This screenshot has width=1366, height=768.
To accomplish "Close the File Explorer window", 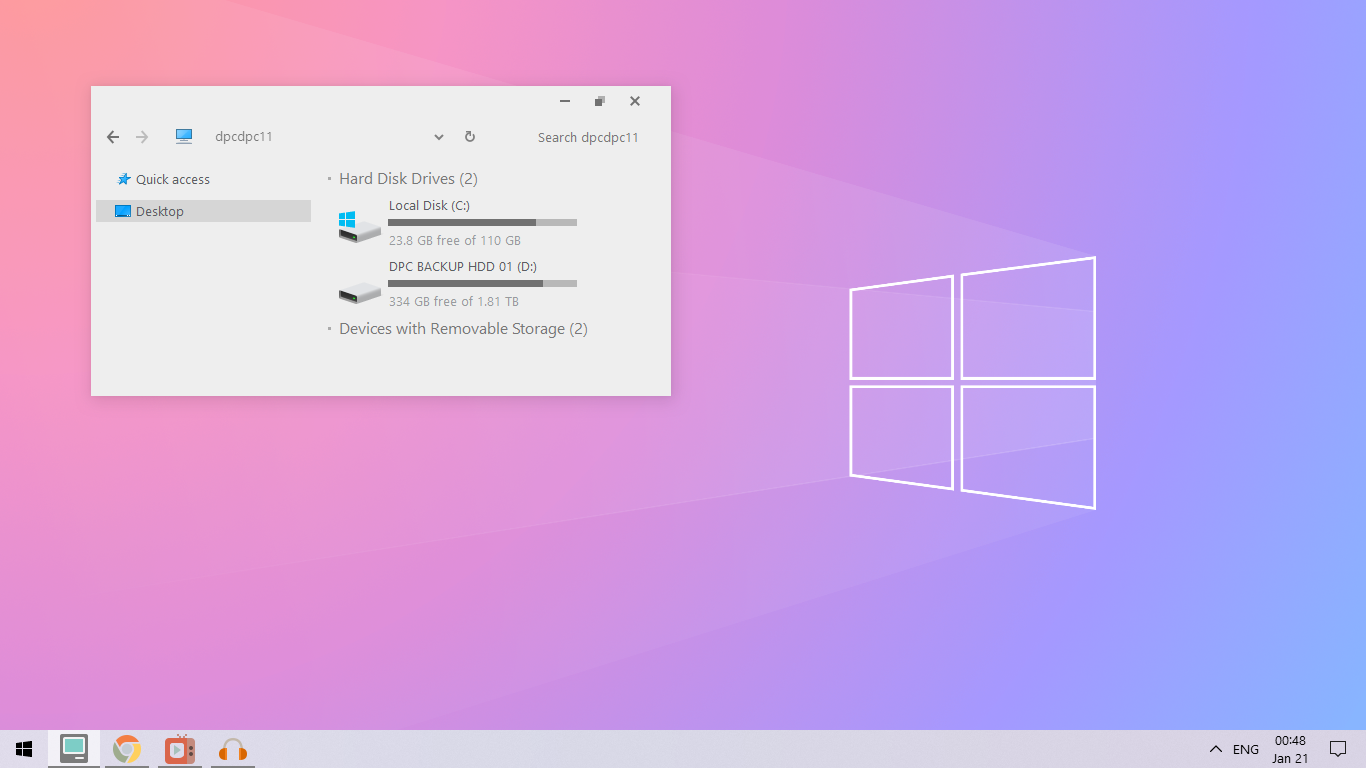I will 635,101.
